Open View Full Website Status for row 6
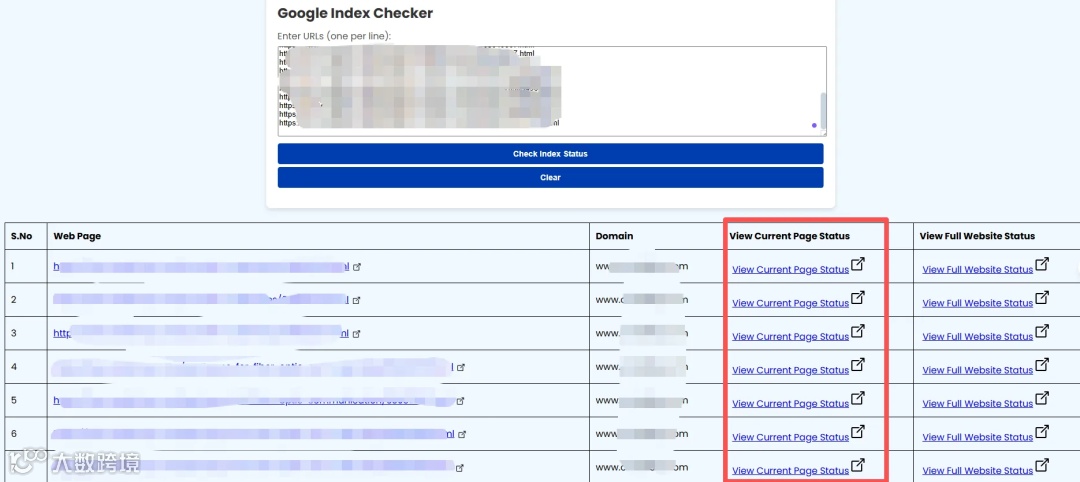The height and width of the screenshot is (482, 1080). pos(977,437)
